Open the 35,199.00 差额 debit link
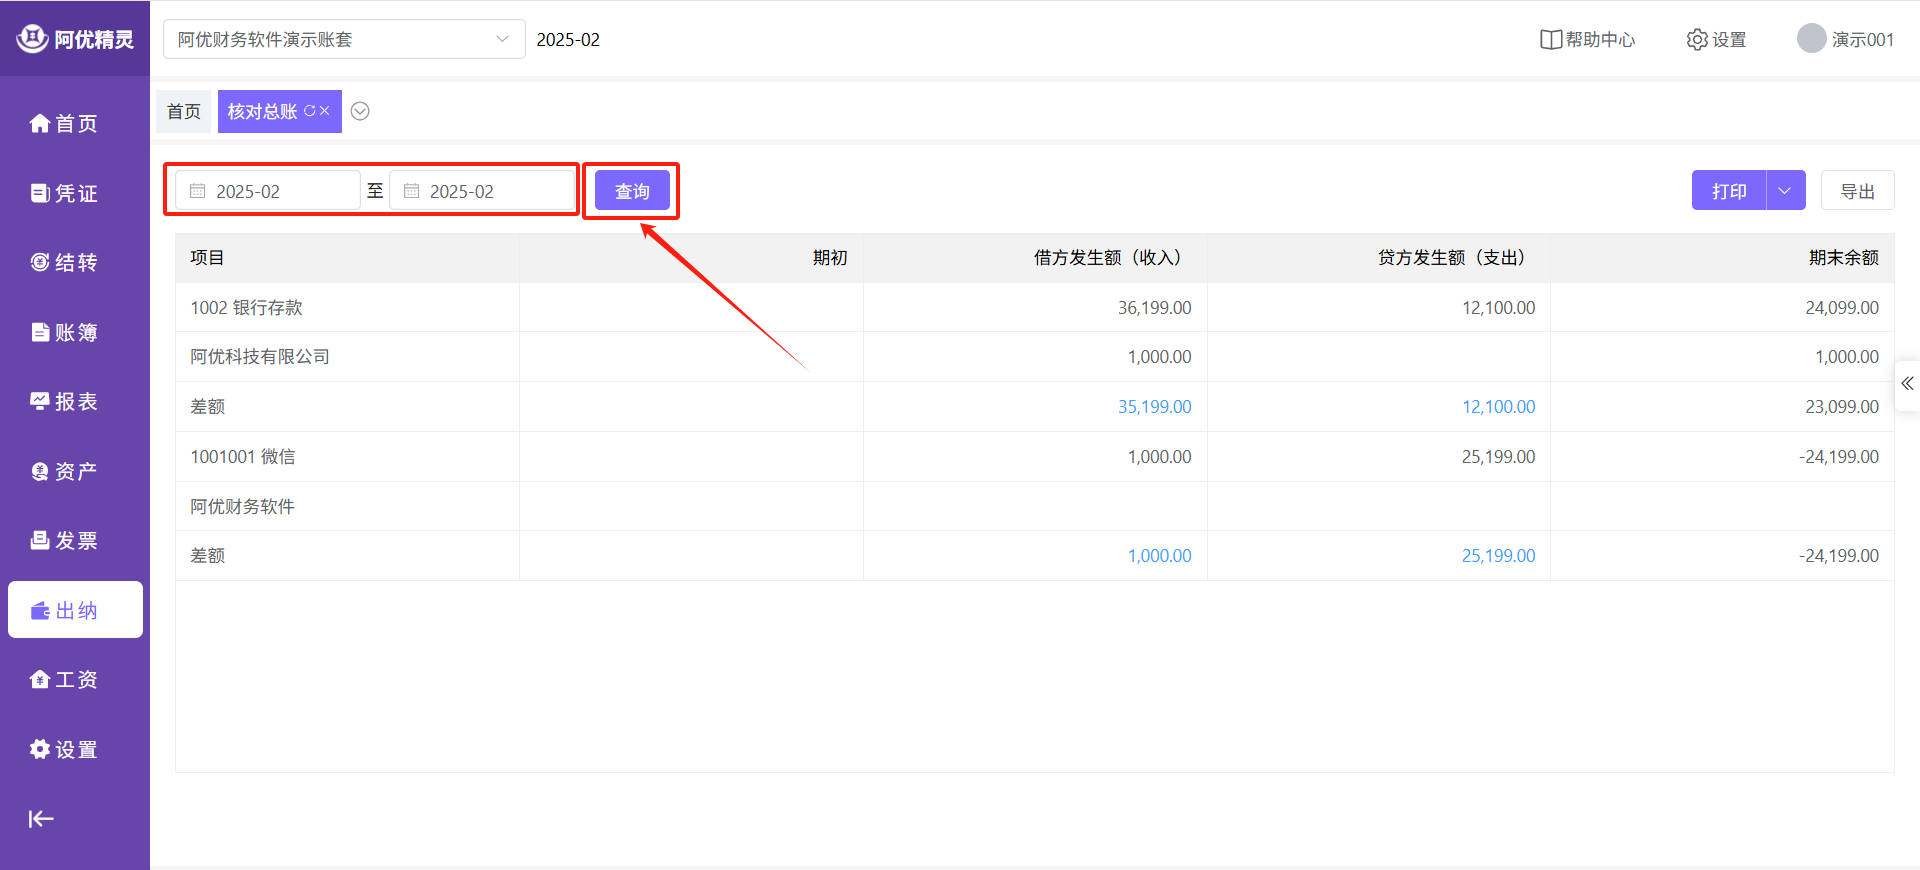The width and height of the screenshot is (1920, 870). coord(1154,407)
